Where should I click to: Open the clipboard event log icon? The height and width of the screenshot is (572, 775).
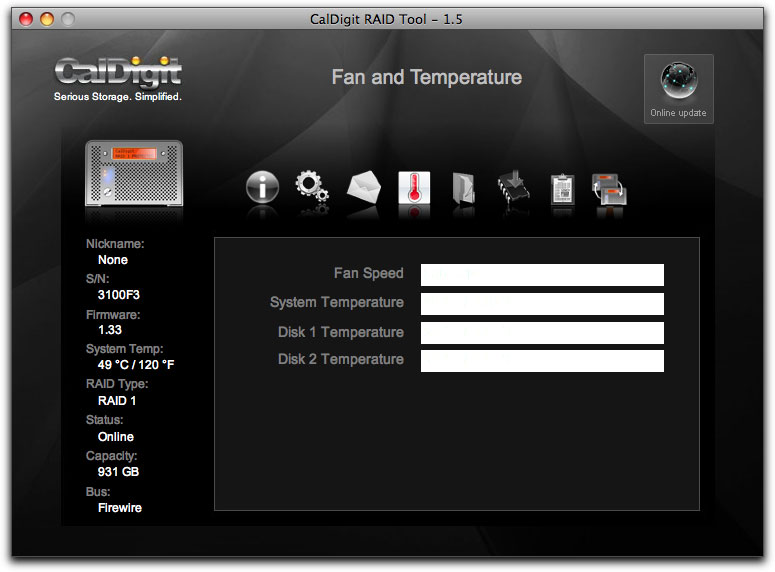562,188
